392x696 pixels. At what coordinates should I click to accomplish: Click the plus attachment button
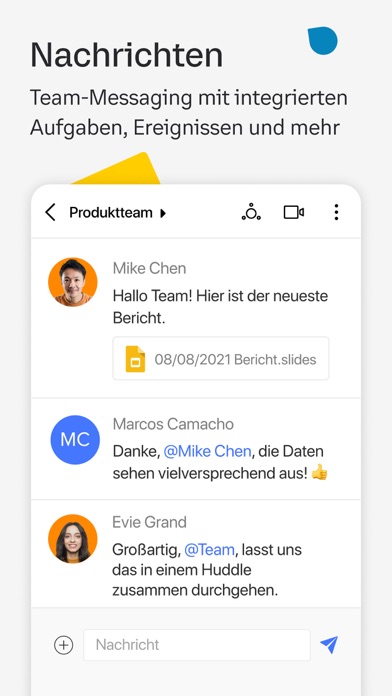(63, 645)
